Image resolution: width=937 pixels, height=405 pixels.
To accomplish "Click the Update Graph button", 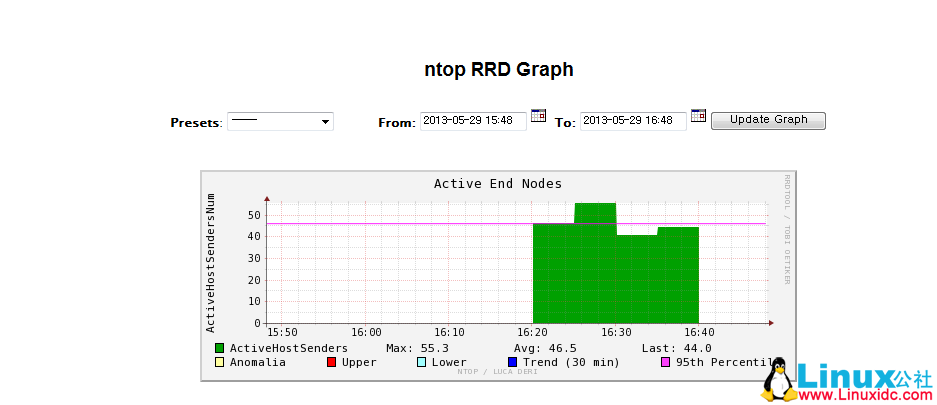I will pyautogui.click(x=768, y=120).
